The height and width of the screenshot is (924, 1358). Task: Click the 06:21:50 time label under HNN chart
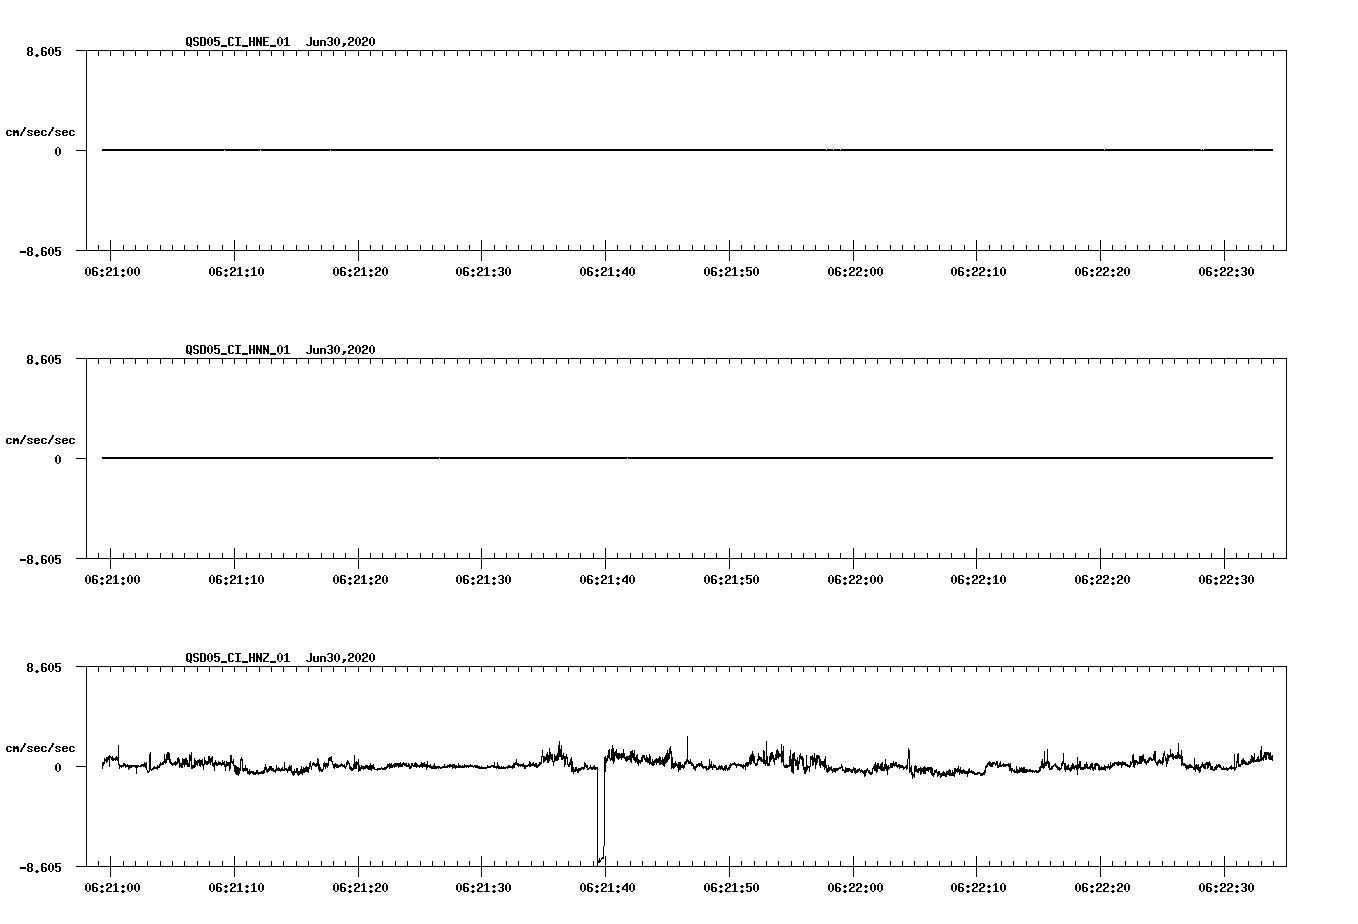(731, 580)
